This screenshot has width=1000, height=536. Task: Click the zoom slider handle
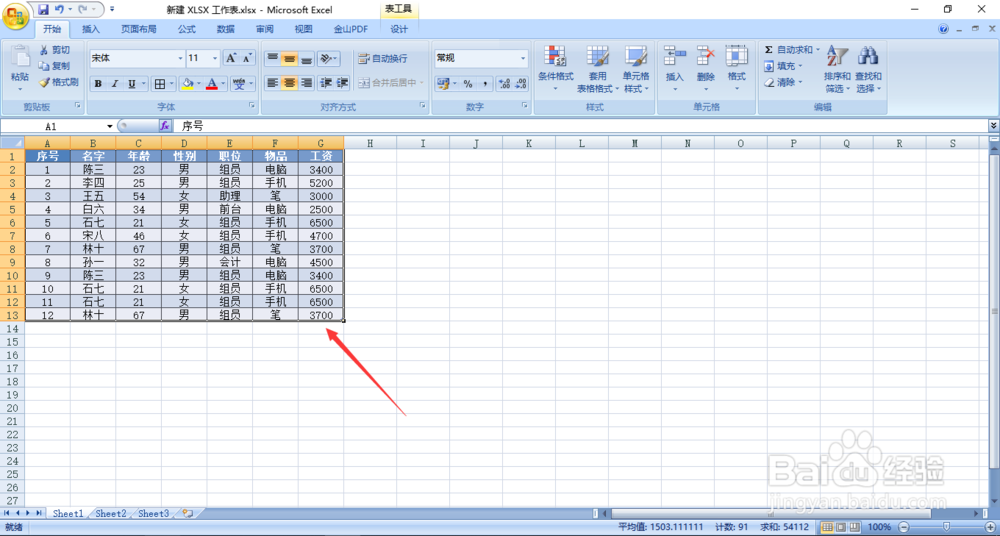(x=945, y=528)
